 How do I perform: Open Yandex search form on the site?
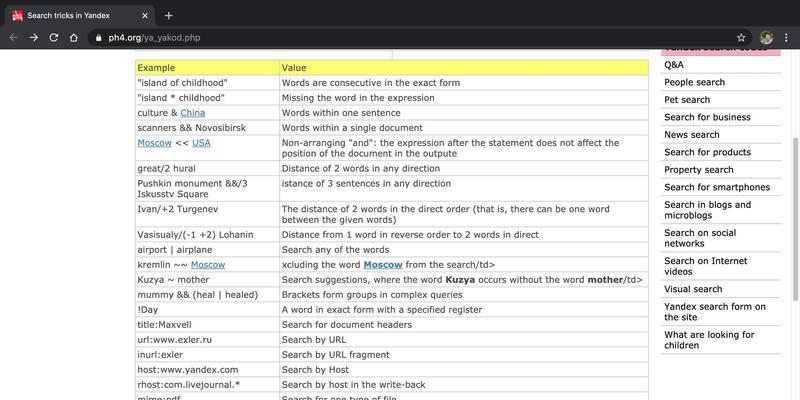tap(715, 312)
